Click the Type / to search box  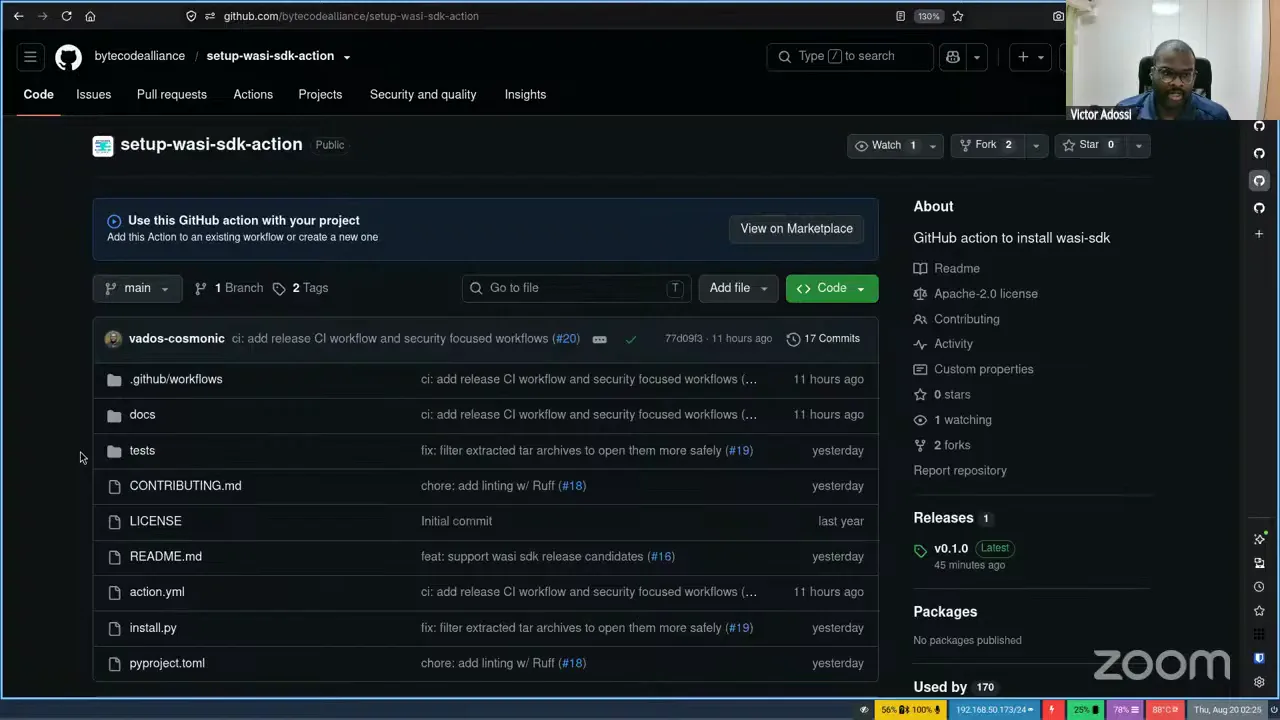pyautogui.click(x=850, y=57)
